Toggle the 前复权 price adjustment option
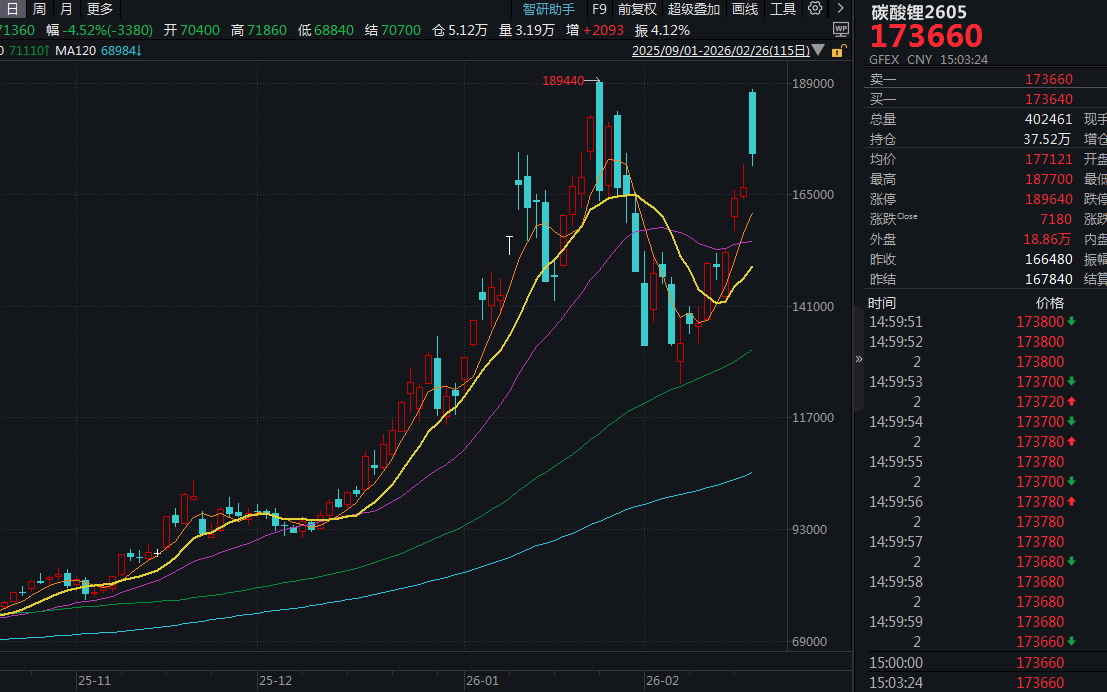 tap(637, 9)
